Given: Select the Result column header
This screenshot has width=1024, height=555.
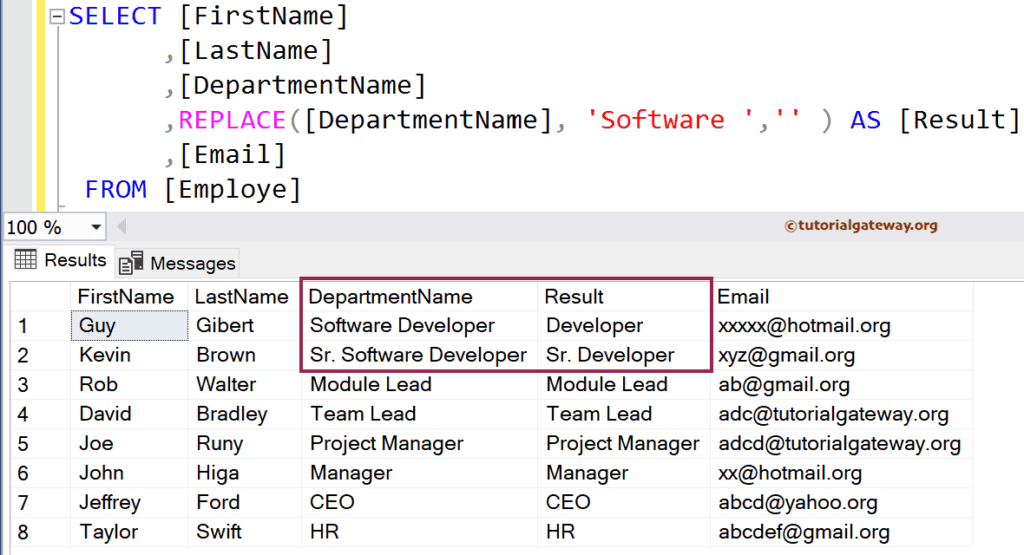Looking at the screenshot, I should [624, 296].
